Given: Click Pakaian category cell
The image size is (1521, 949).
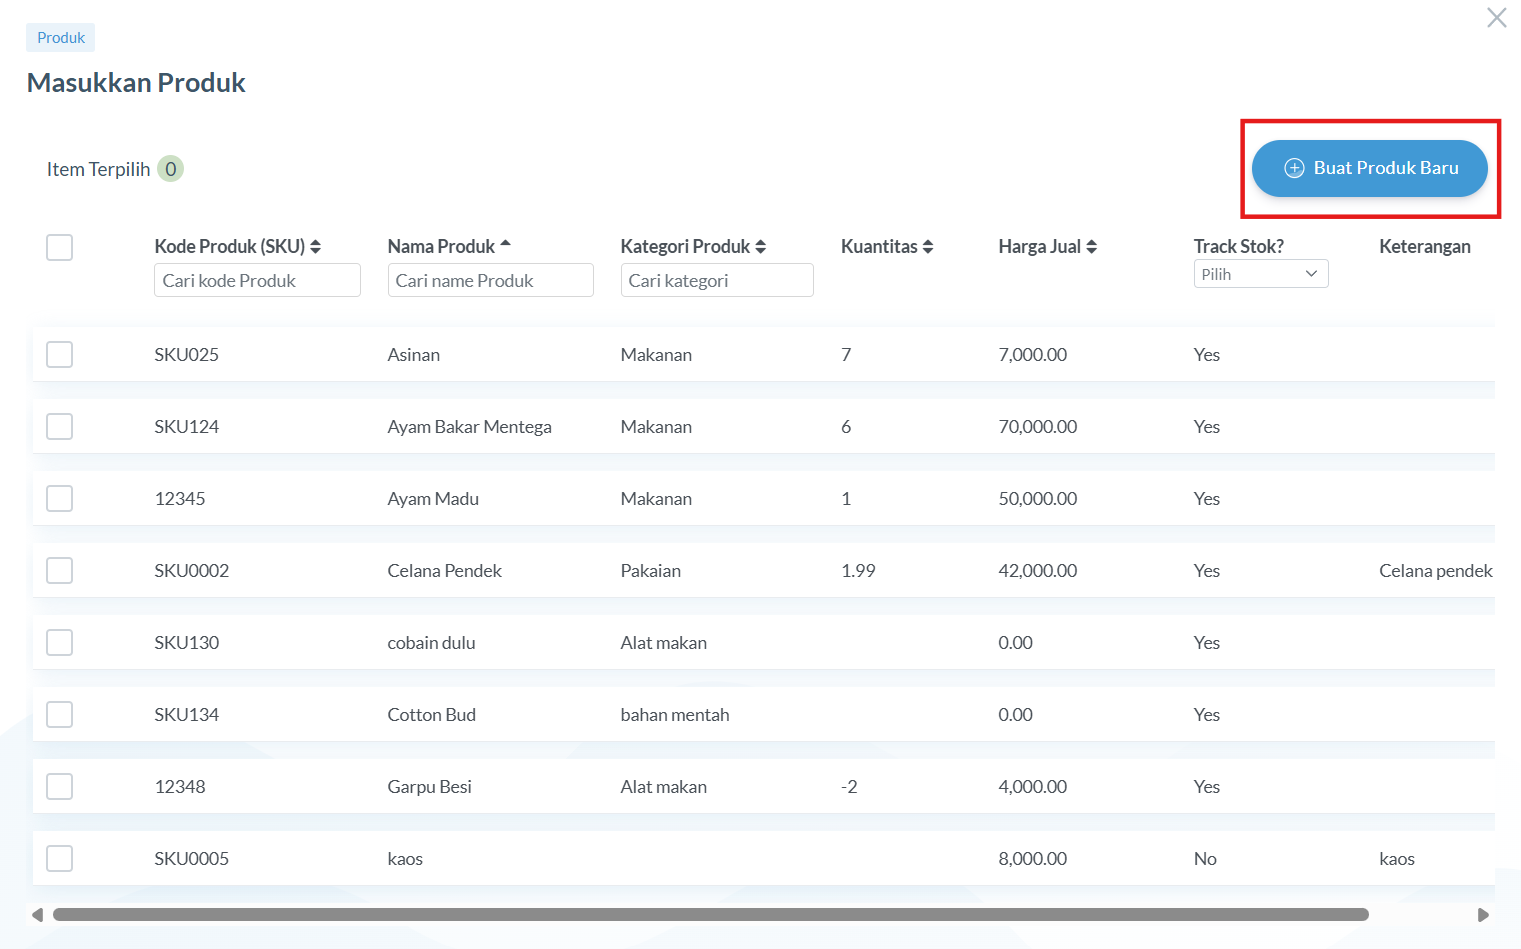Looking at the screenshot, I should tap(651, 571).
